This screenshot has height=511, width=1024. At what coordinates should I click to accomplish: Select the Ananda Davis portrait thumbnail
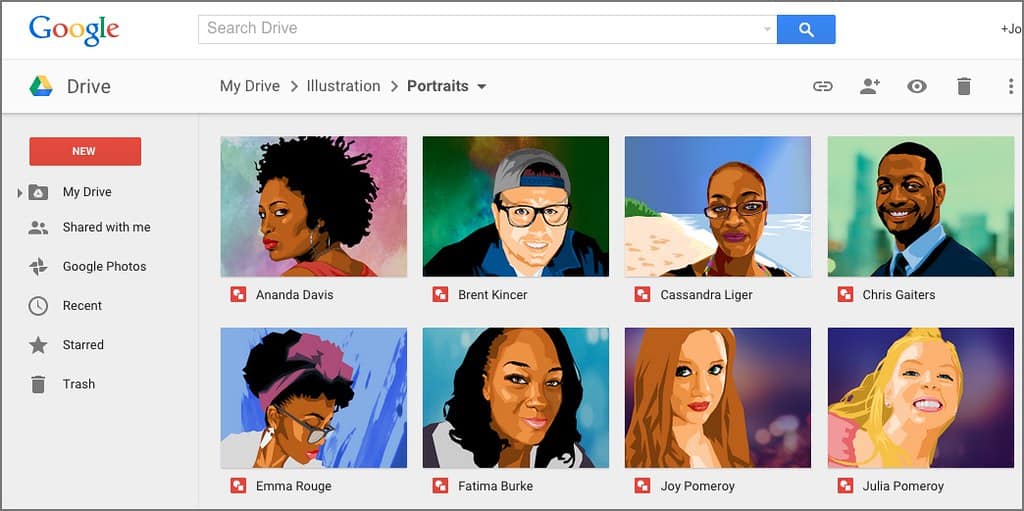pos(313,206)
